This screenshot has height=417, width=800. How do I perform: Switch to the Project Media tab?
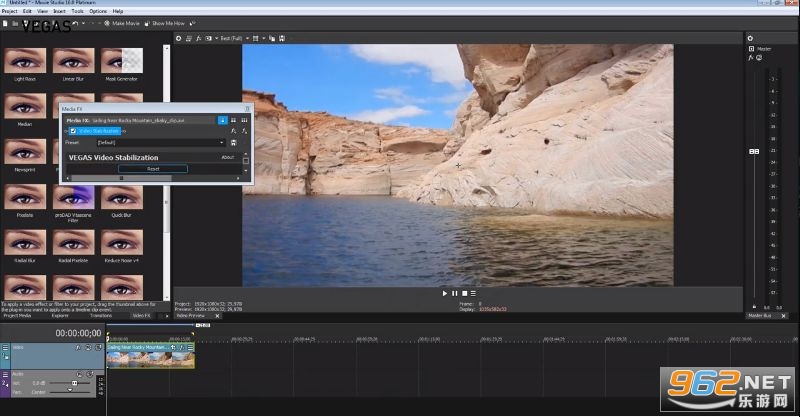[17, 316]
